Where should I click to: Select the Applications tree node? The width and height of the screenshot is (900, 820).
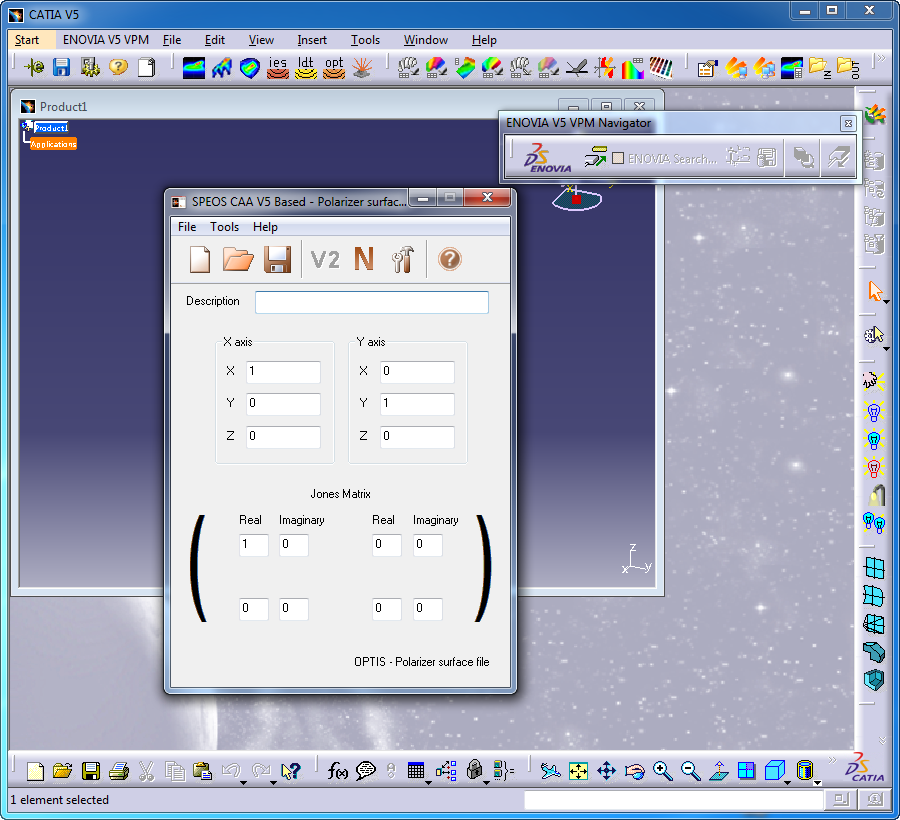click(x=53, y=144)
